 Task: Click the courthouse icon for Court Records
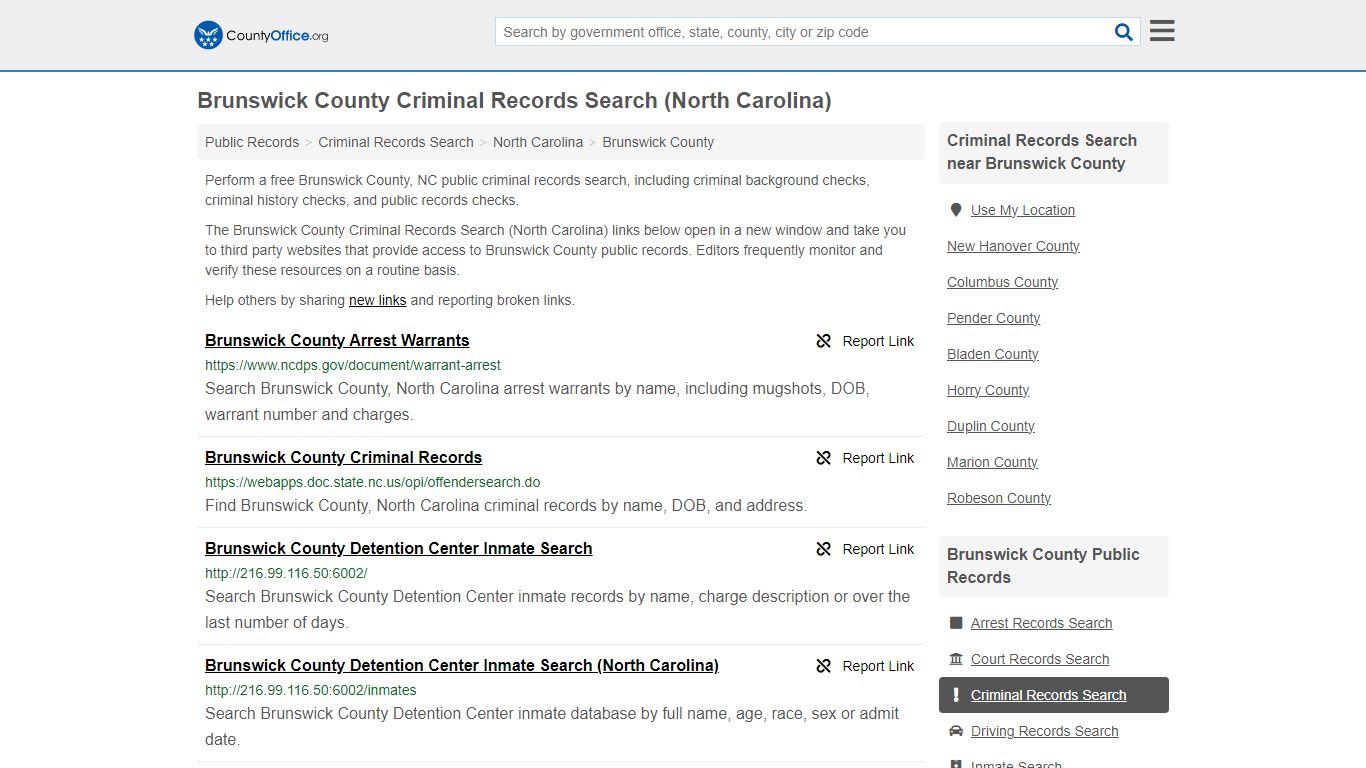956,659
